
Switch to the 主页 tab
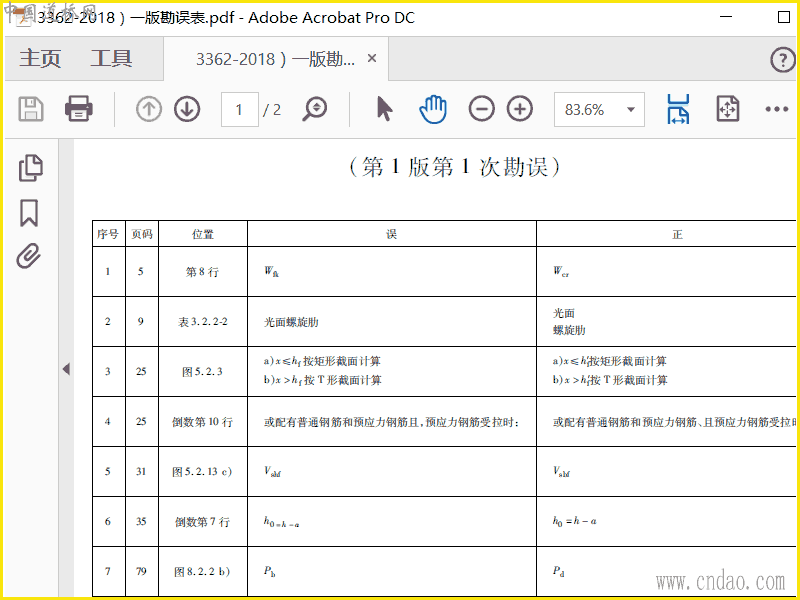(40, 58)
